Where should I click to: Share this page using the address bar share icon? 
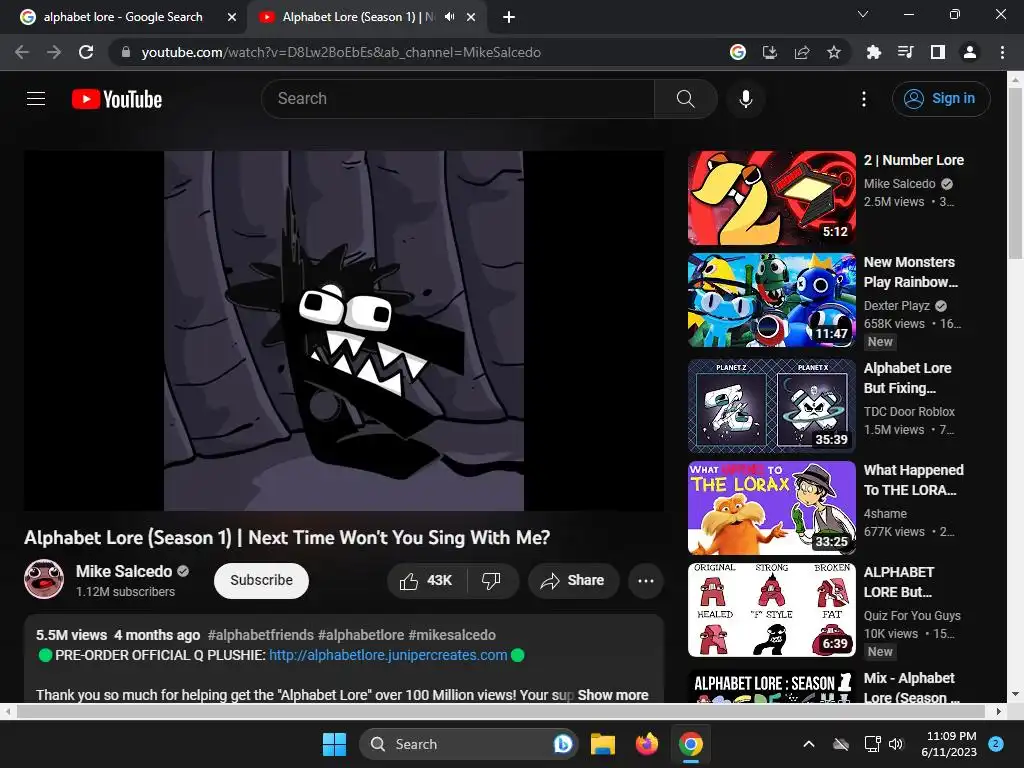coord(802,52)
